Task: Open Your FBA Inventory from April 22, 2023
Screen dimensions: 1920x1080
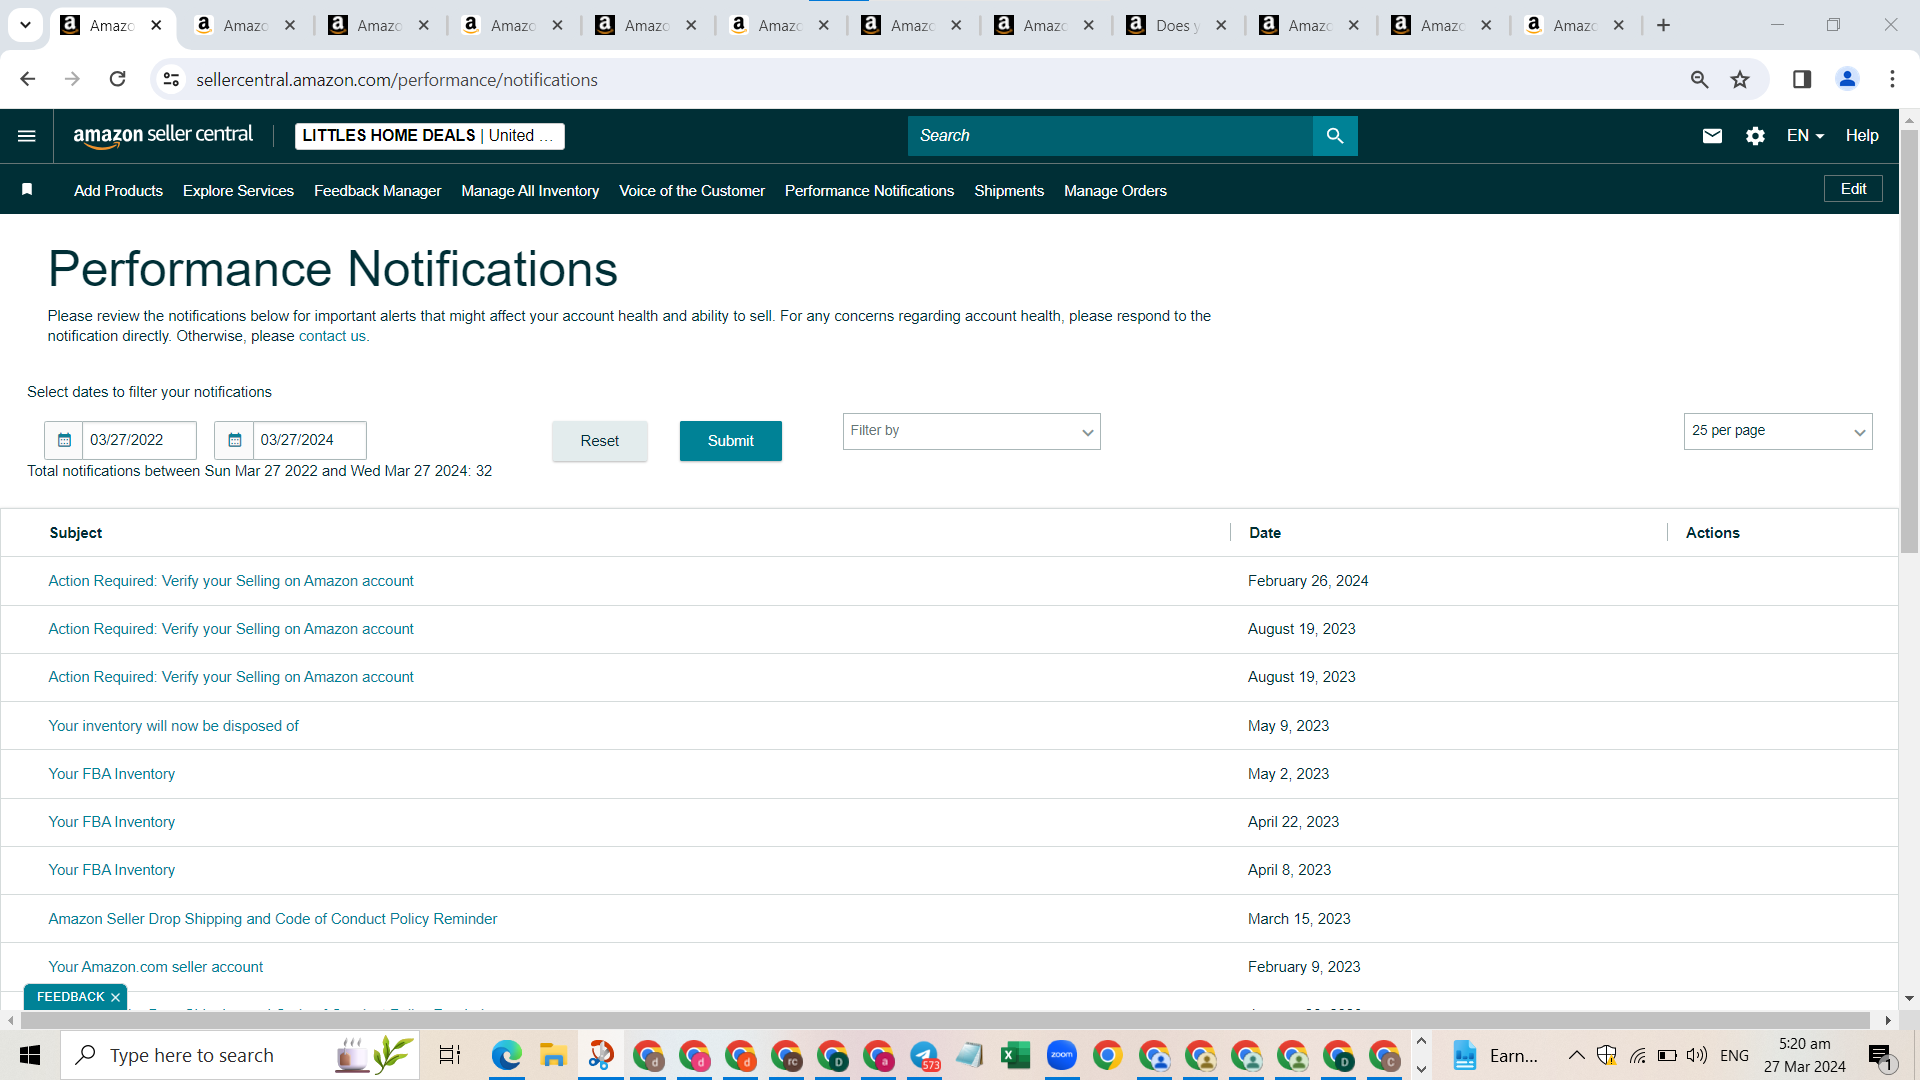Action: tap(112, 822)
